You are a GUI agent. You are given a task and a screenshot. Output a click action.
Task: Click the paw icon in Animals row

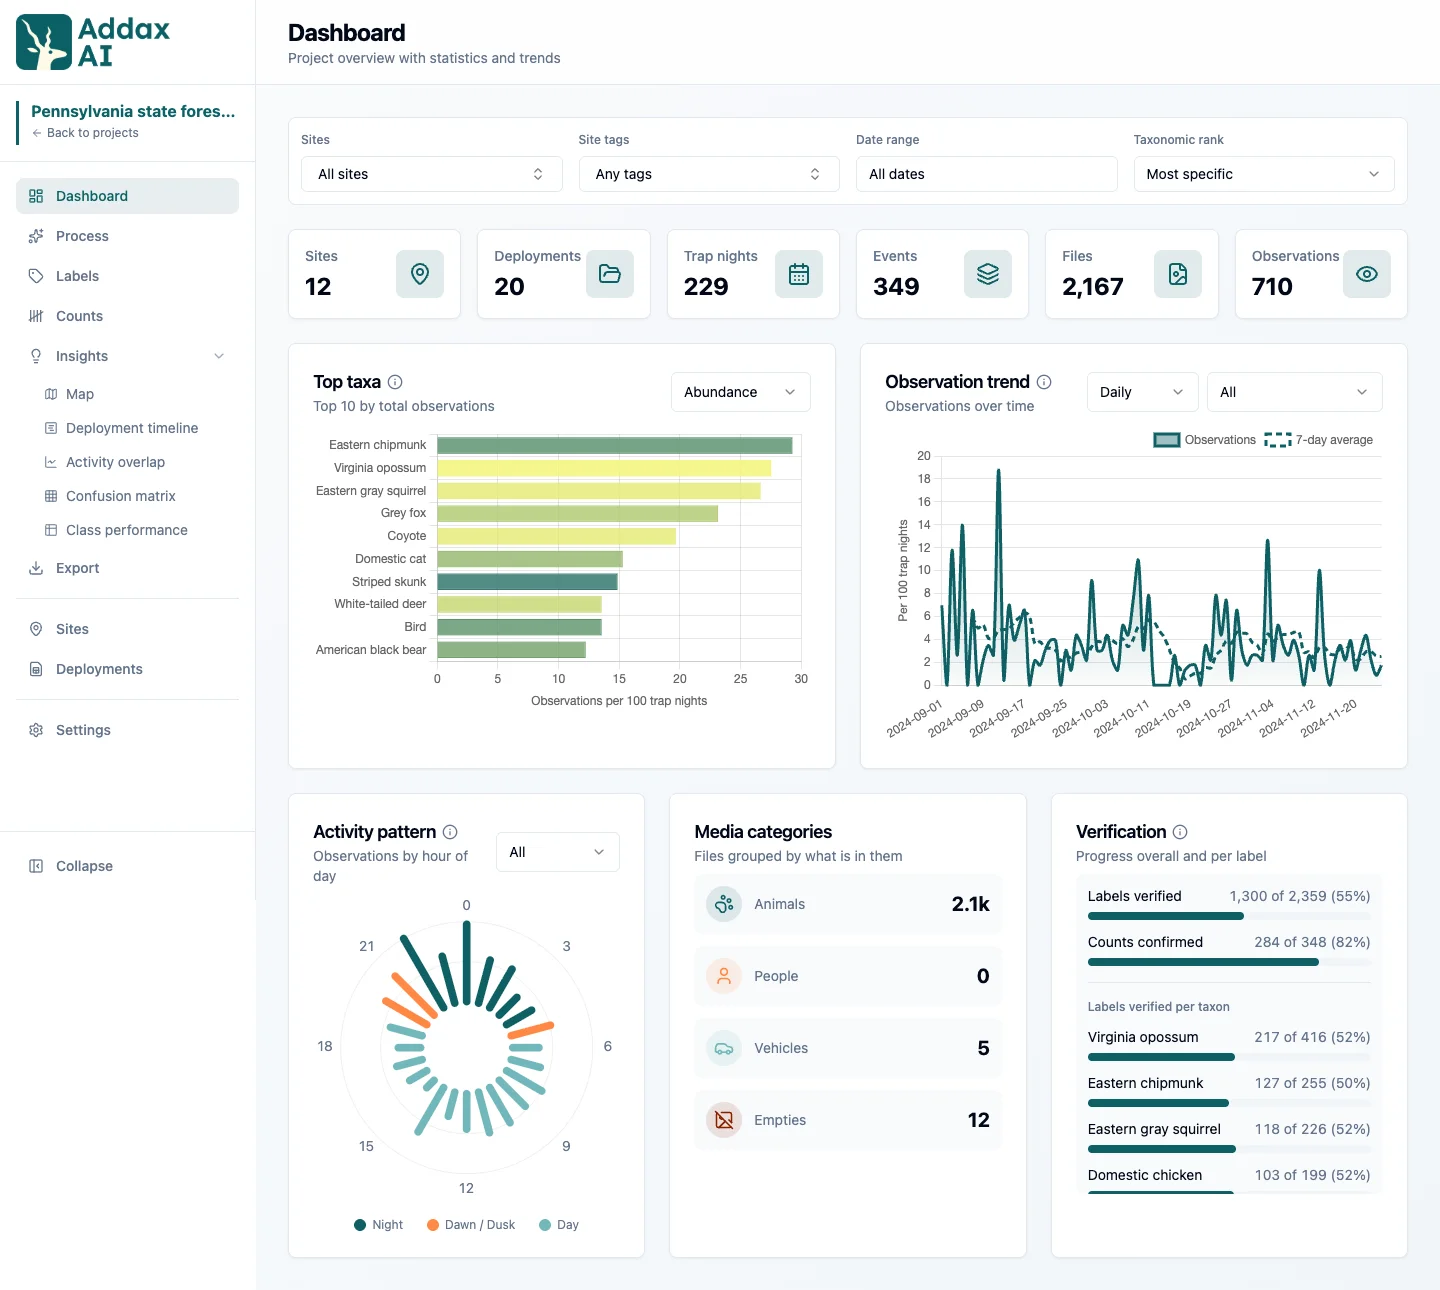click(x=724, y=904)
